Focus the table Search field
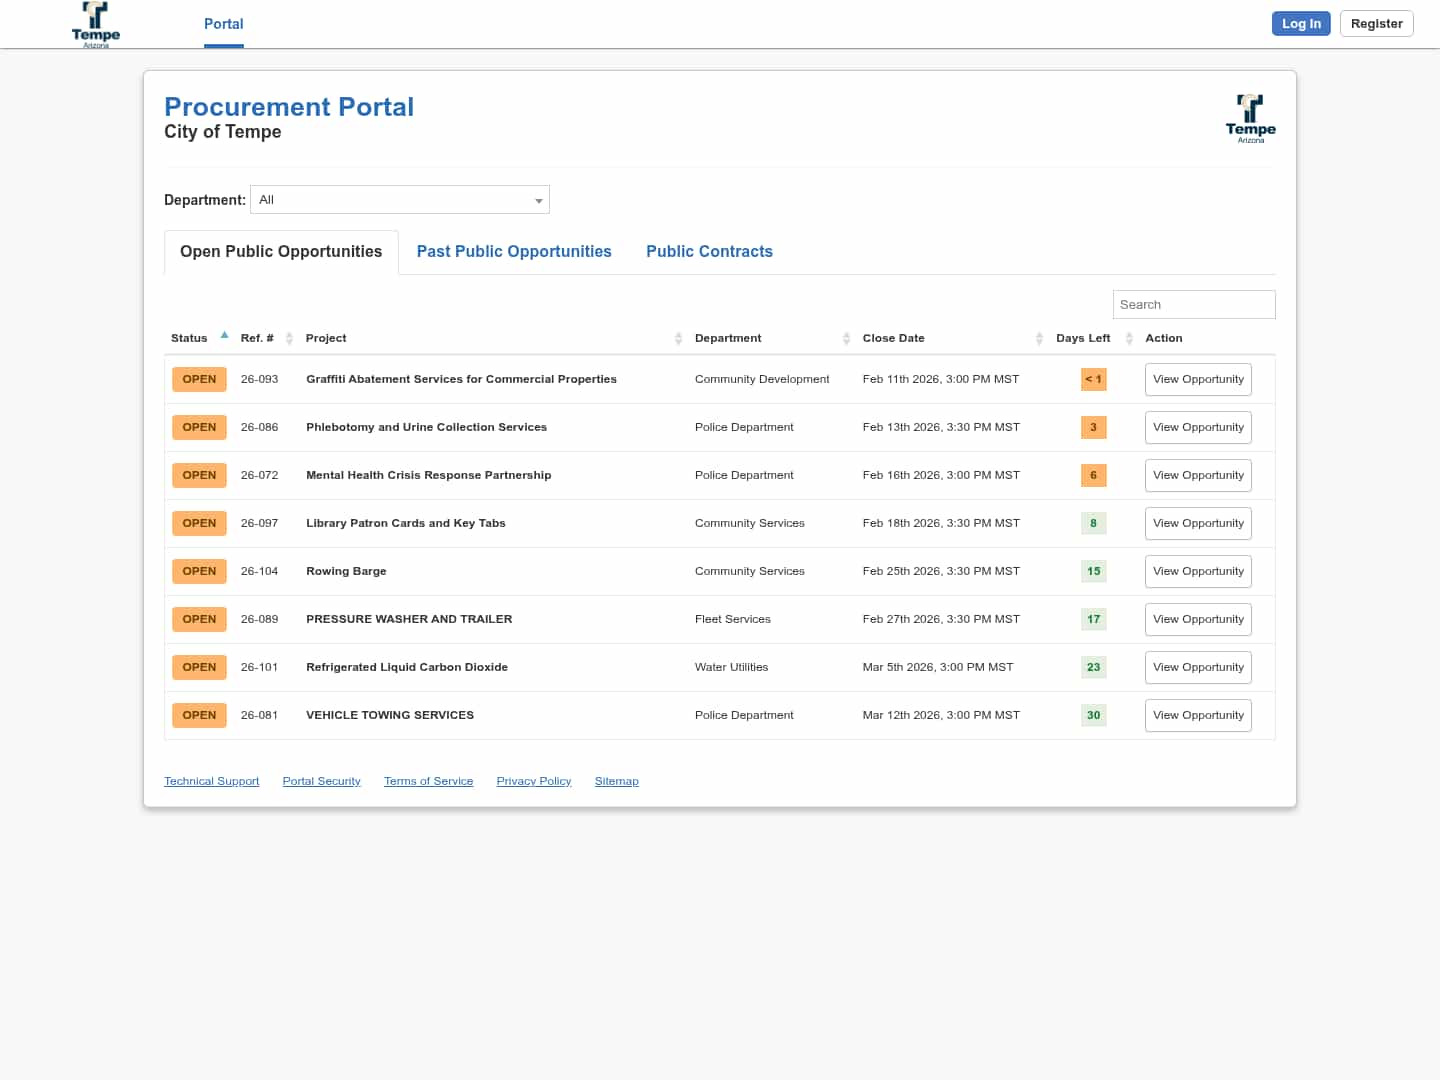 click(x=1193, y=305)
